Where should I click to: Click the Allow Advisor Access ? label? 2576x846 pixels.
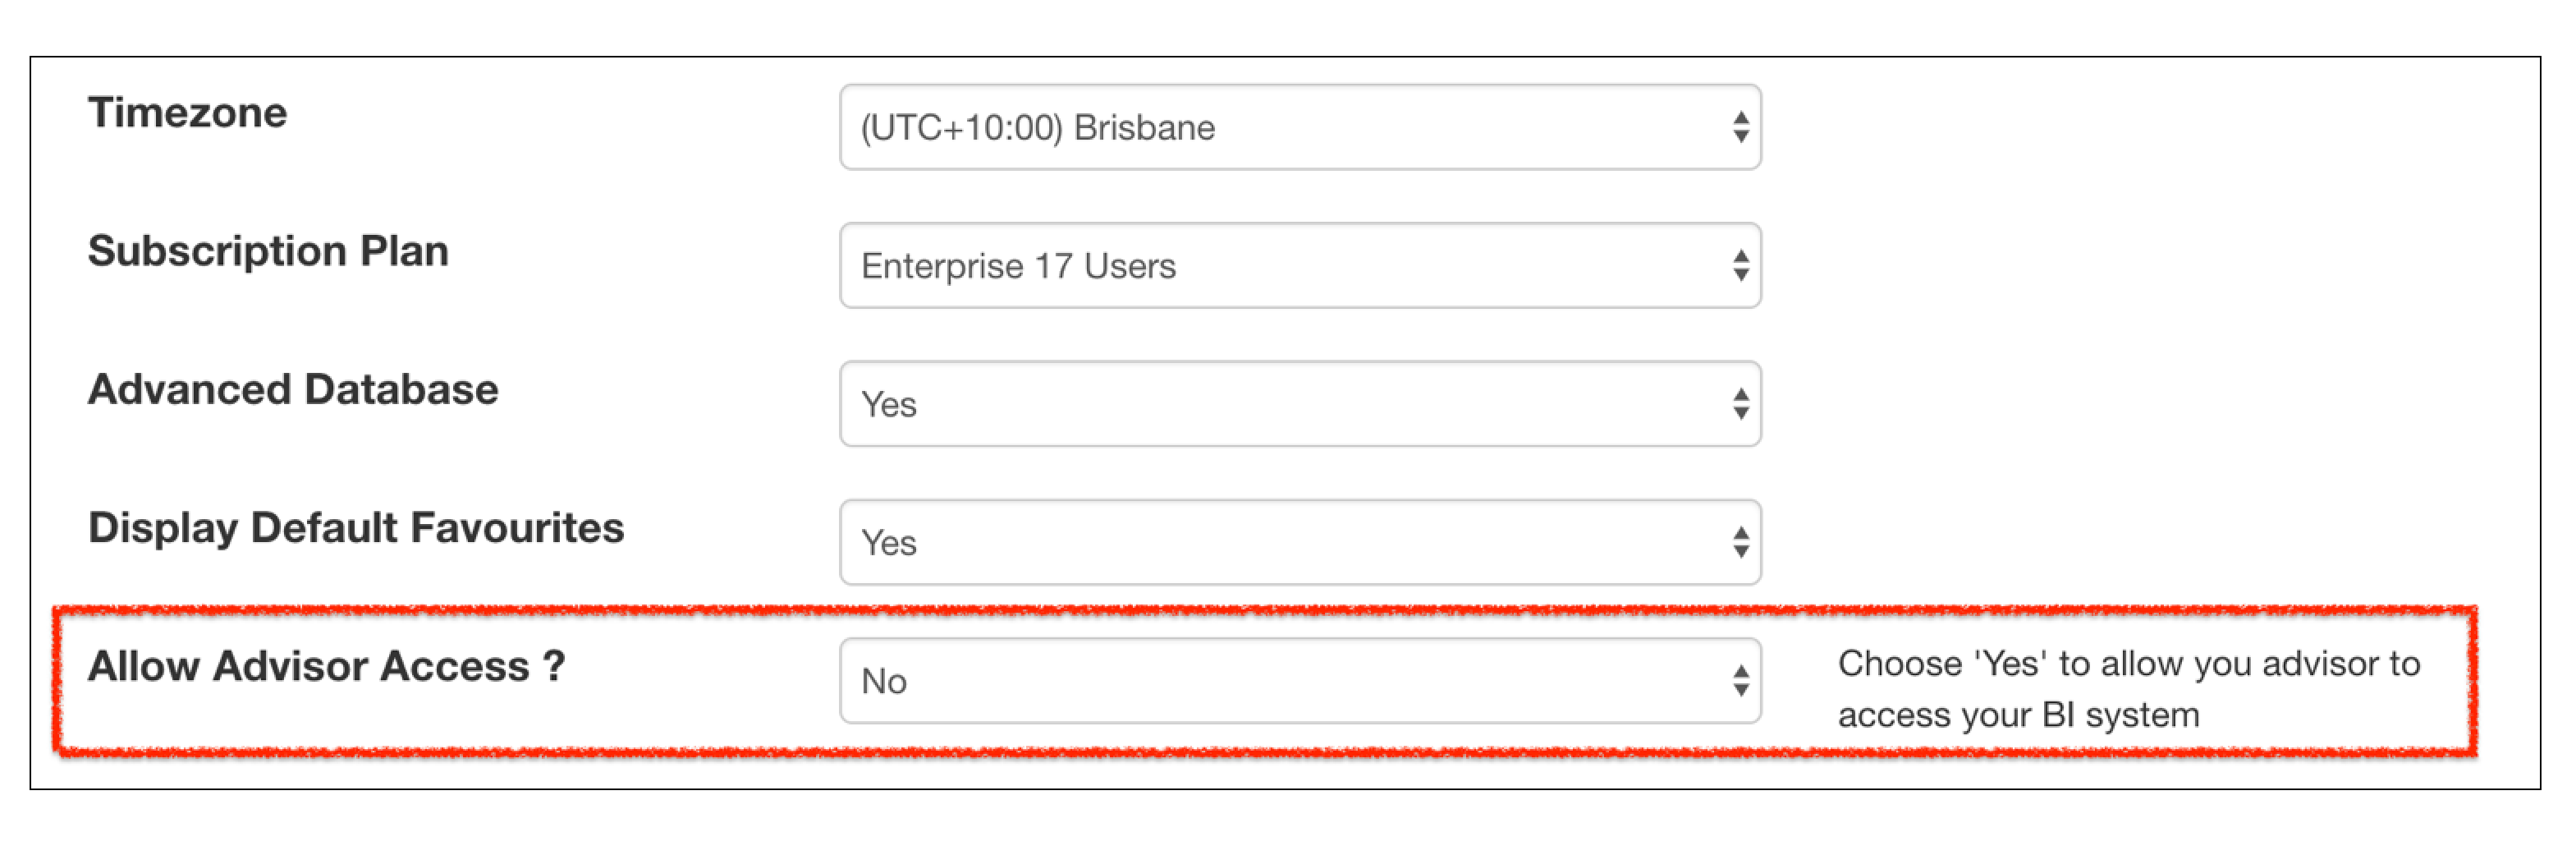pyautogui.click(x=327, y=666)
